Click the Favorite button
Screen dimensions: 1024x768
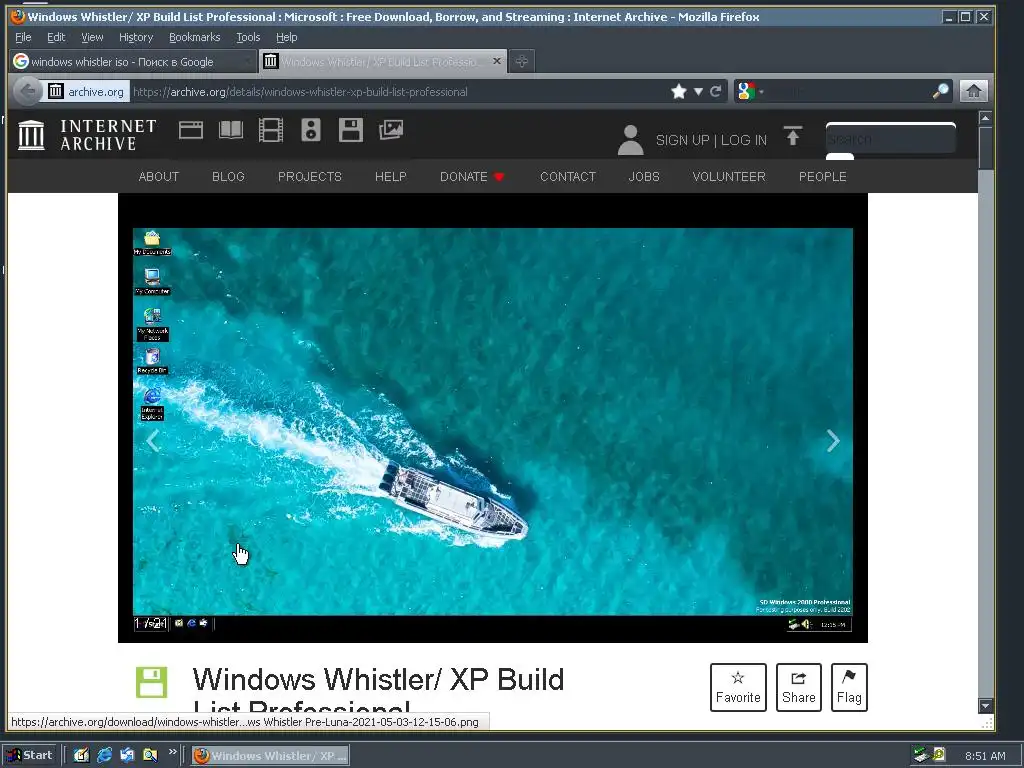(x=738, y=687)
